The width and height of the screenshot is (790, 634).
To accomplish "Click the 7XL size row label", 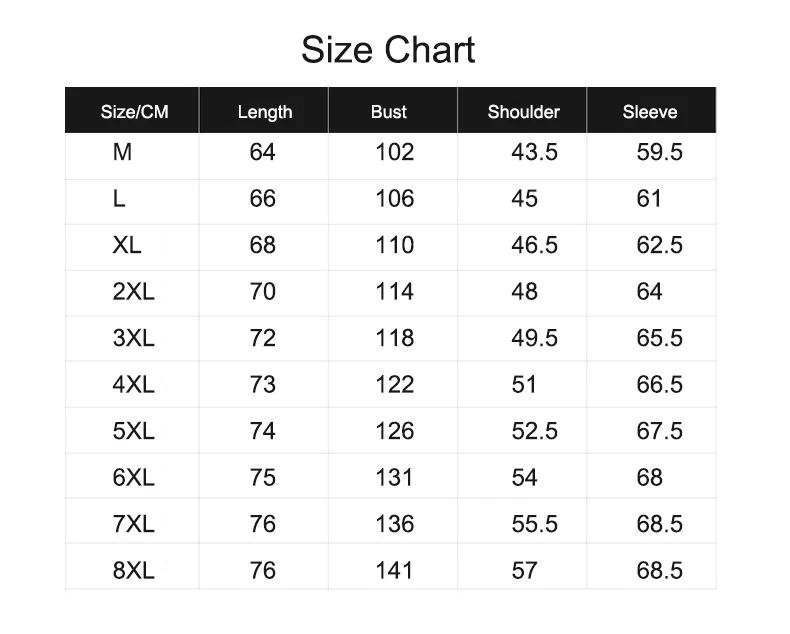I will (134, 524).
